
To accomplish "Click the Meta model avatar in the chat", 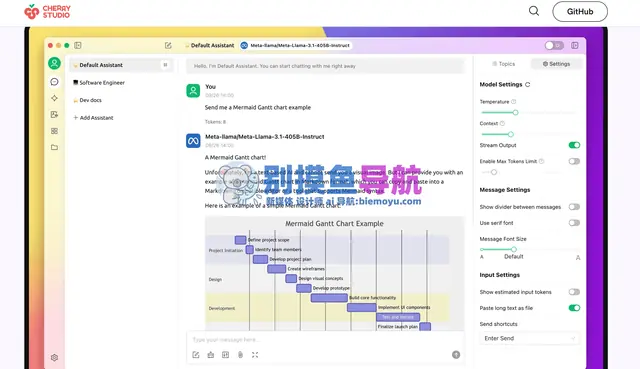I will pos(193,141).
